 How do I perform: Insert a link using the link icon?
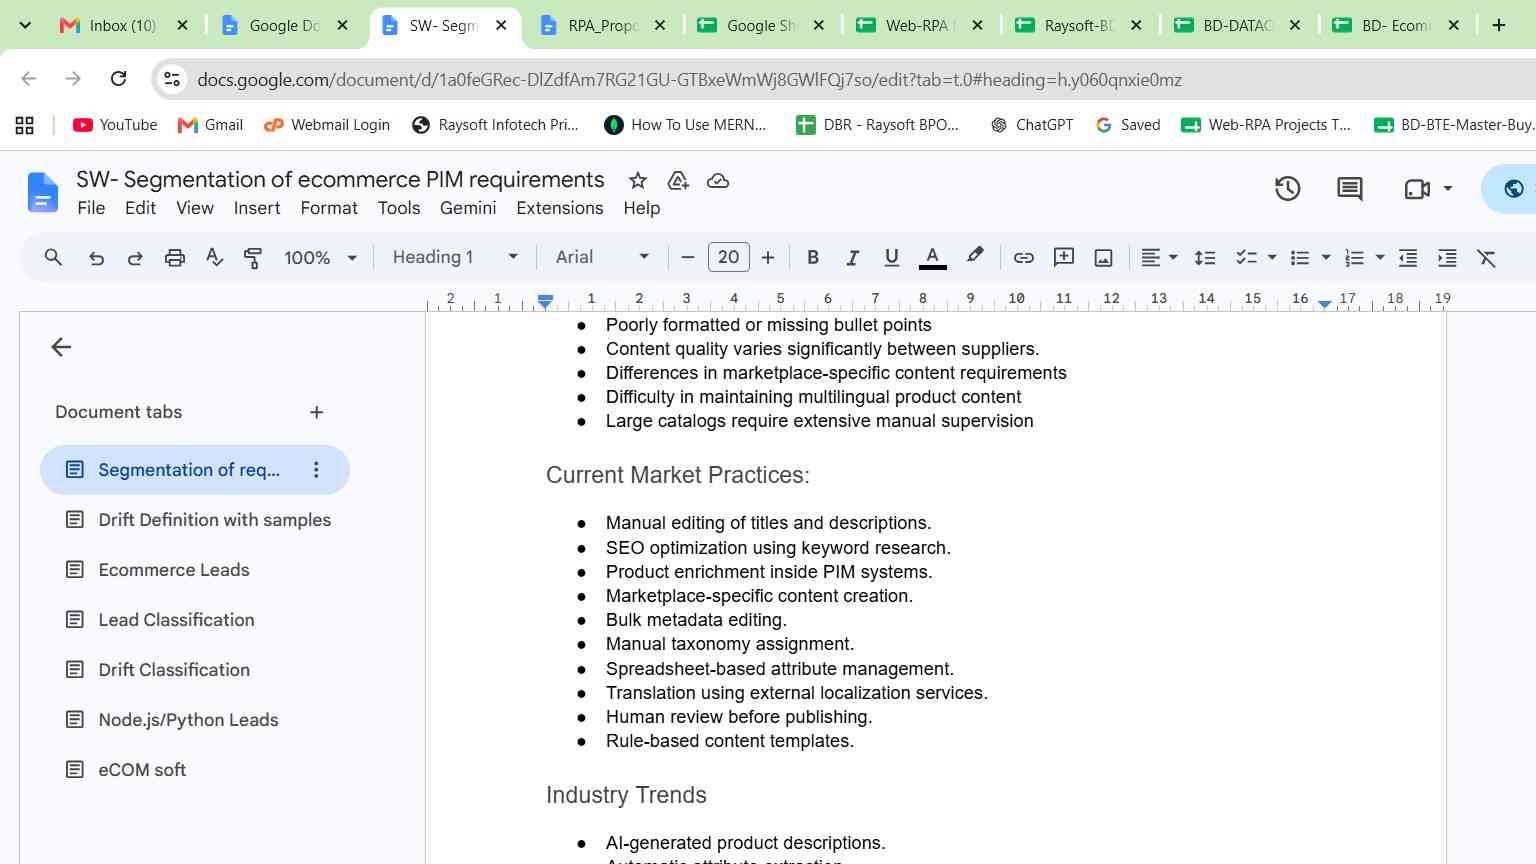(1023, 258)
